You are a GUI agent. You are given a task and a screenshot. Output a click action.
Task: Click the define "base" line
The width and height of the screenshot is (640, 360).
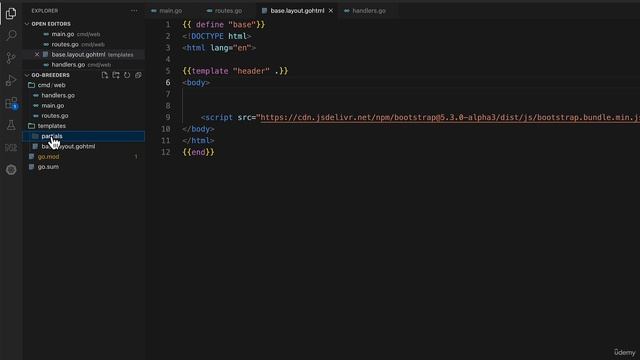tap(224, 24)
